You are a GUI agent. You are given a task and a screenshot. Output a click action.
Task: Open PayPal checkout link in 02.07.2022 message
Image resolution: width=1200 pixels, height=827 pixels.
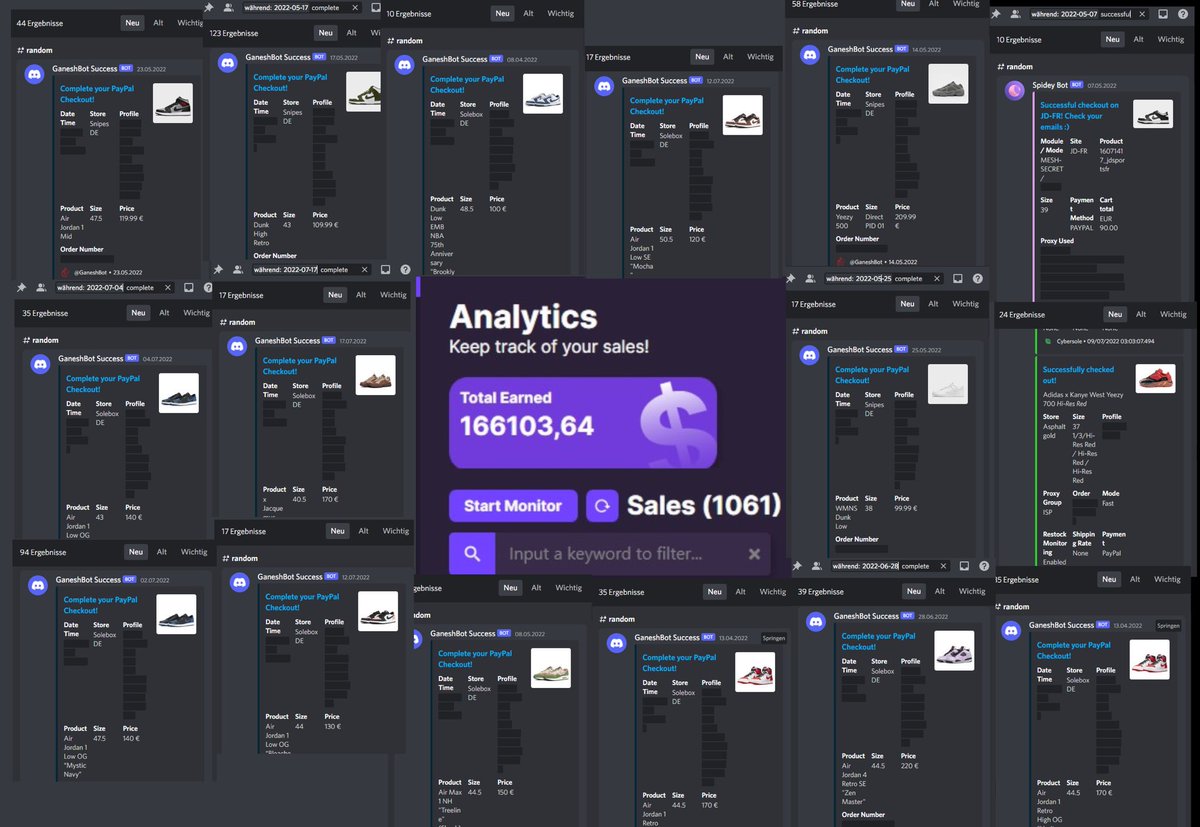tap(101, 605)
